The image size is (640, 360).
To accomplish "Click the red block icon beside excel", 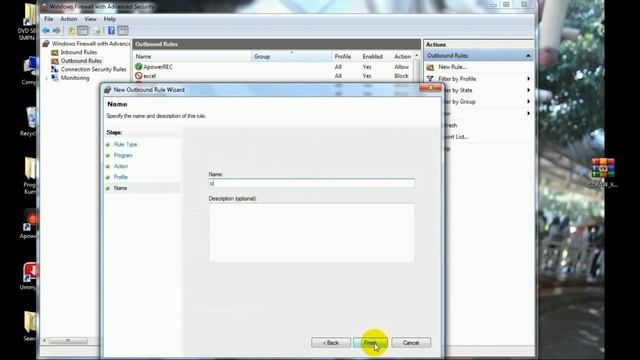I will coord(138,76).
